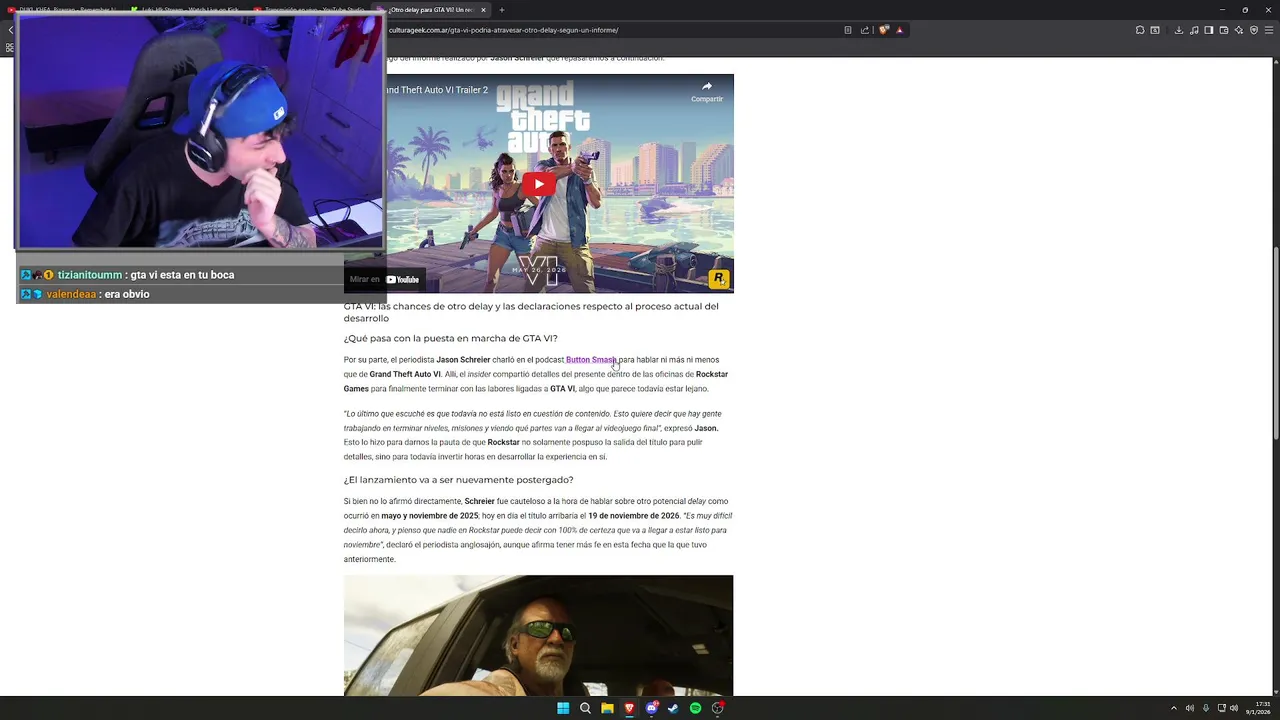Click heading ¿El lanzamiento va a ser nuevamente postergado?
The image size is (1280, 720).
pos(458,480)
